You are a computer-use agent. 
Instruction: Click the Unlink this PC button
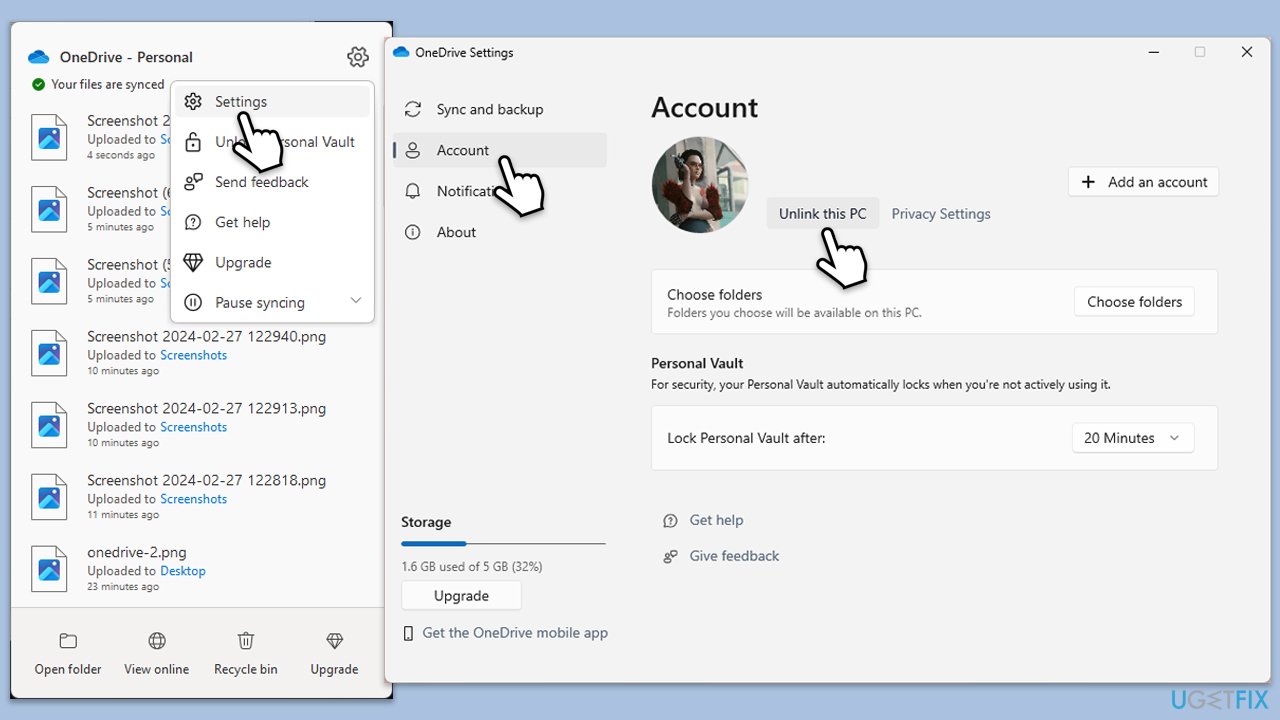(x=822, y=214)
